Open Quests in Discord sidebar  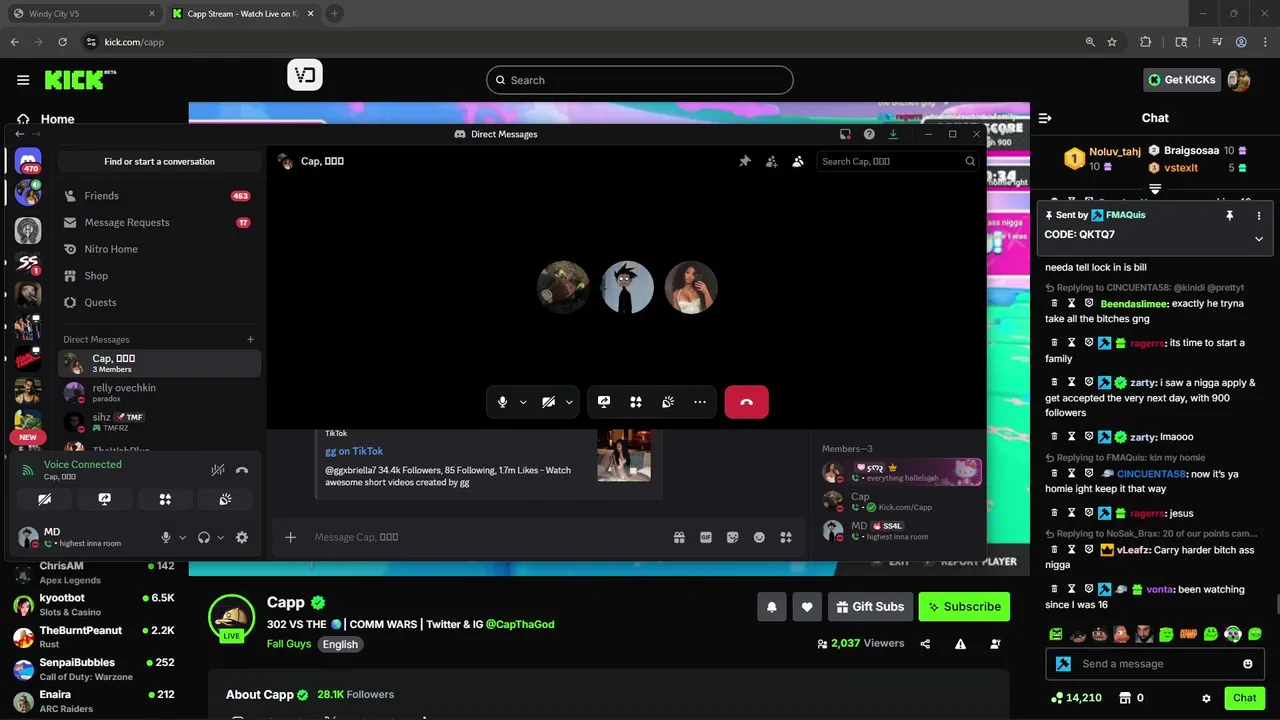click(159, 302)
